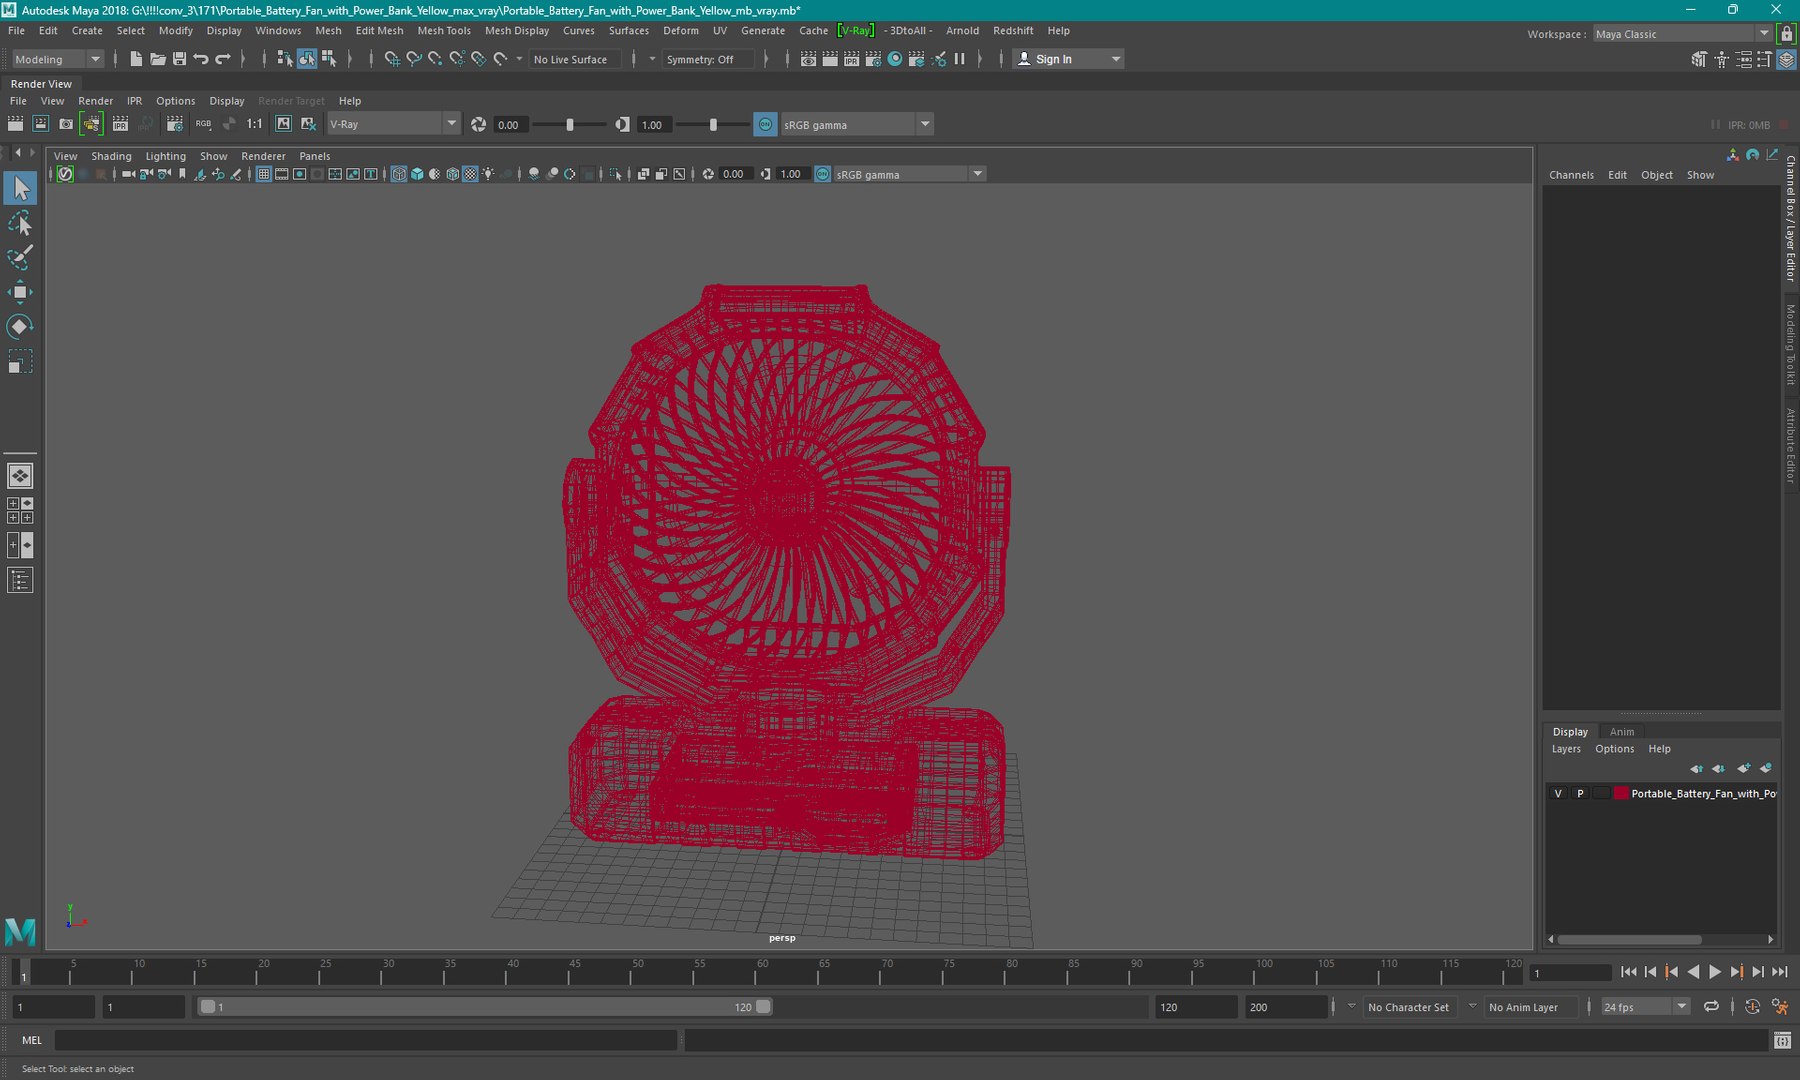This screenshot has height=1080, width=1800.
Task: Go to the start of playback range
Action: (1628, 972)
